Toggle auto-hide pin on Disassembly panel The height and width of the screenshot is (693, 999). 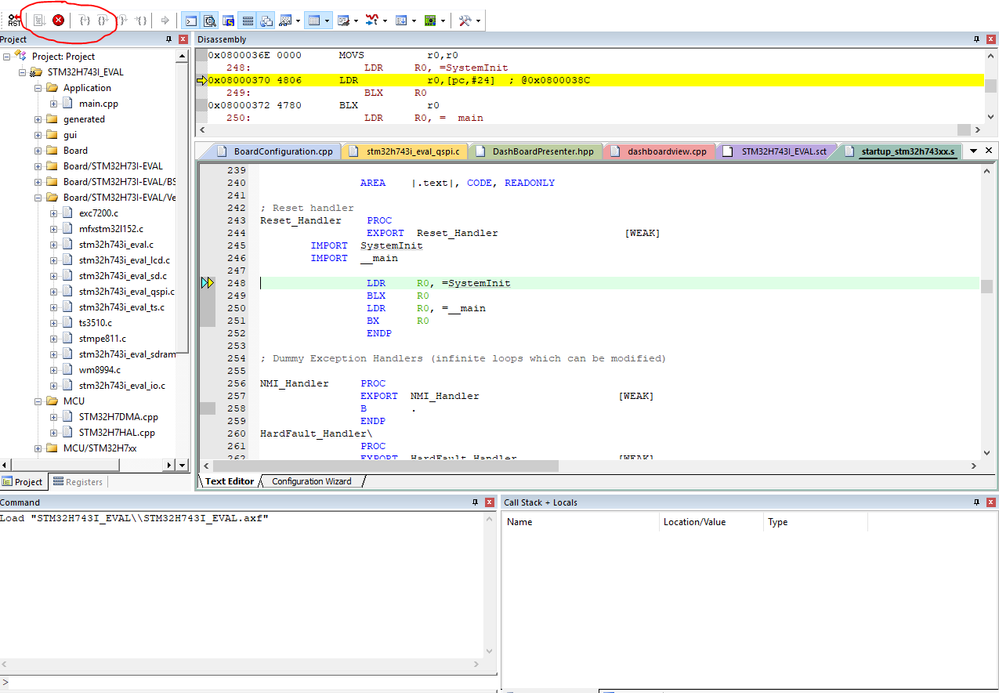click(976, 39)
